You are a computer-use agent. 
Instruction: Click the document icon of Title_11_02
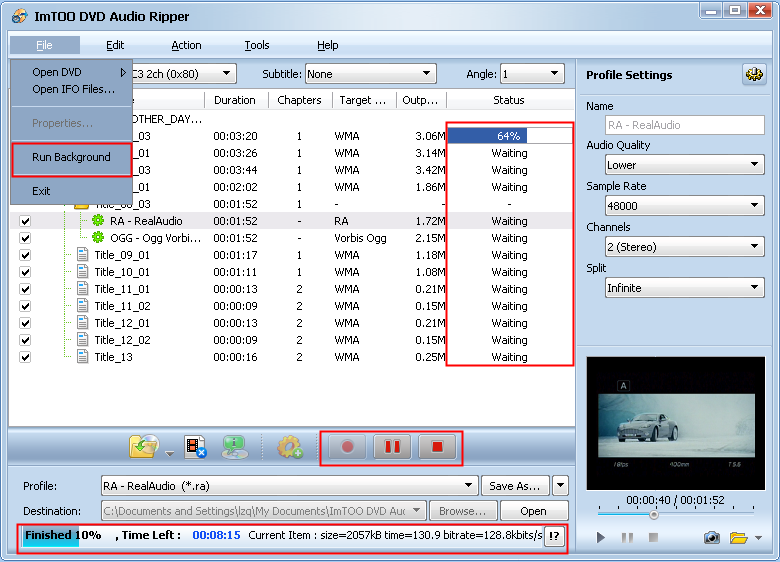[83, 305]
